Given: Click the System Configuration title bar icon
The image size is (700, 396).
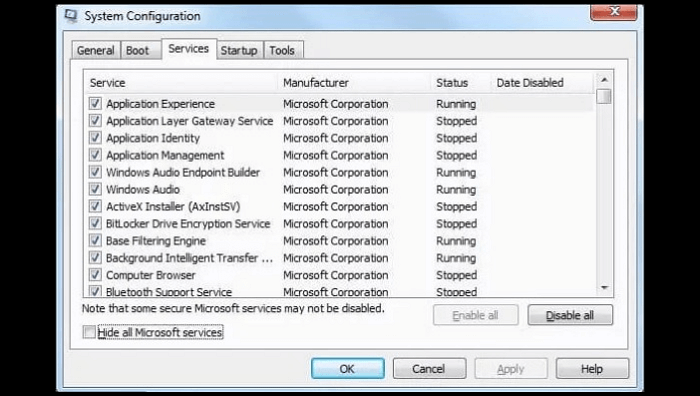Looking at the screenshot, I should (x=71, y=16).
